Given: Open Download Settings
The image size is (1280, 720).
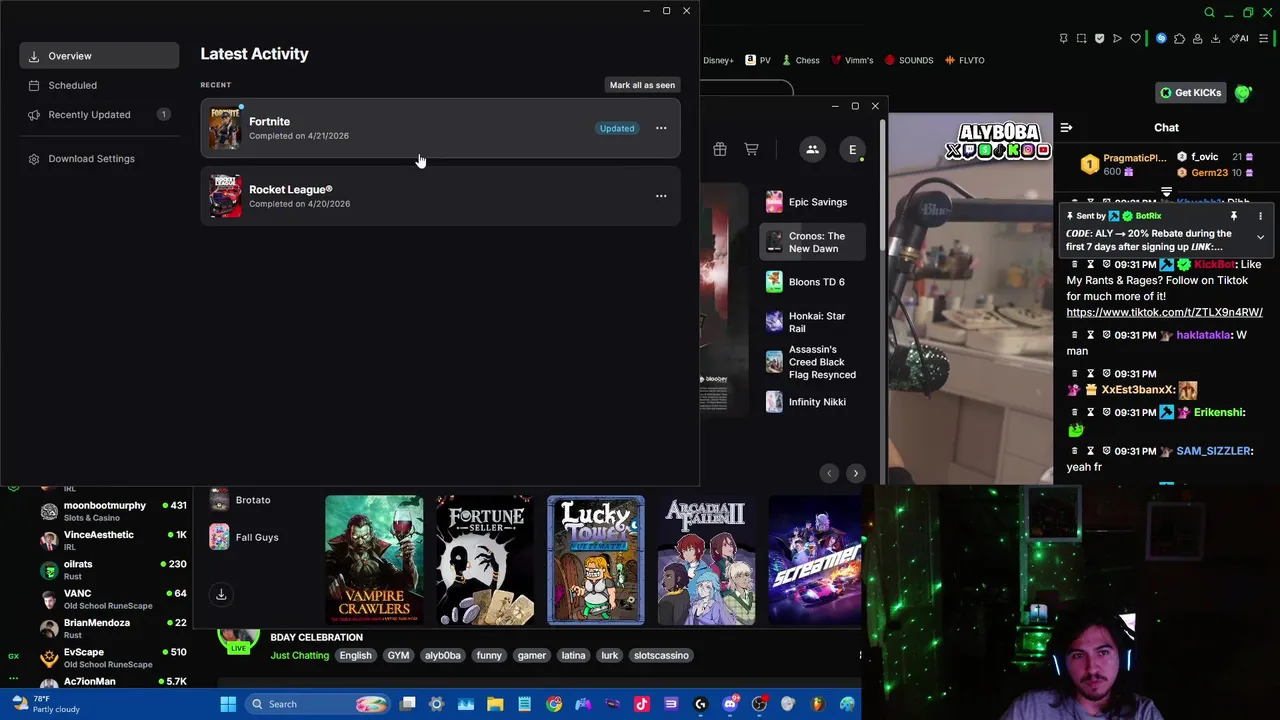Looking at the screenshot, I should [x=99, y=159].
